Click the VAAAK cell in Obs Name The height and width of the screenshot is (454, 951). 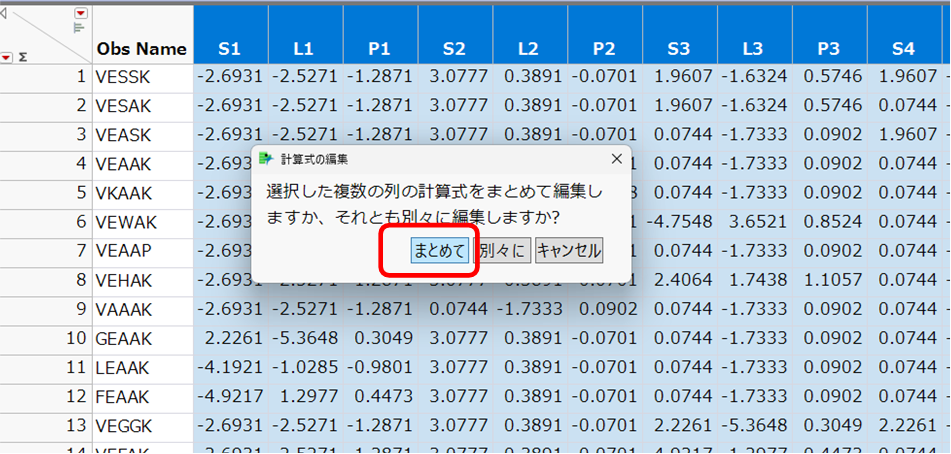[x=143, y=310]
